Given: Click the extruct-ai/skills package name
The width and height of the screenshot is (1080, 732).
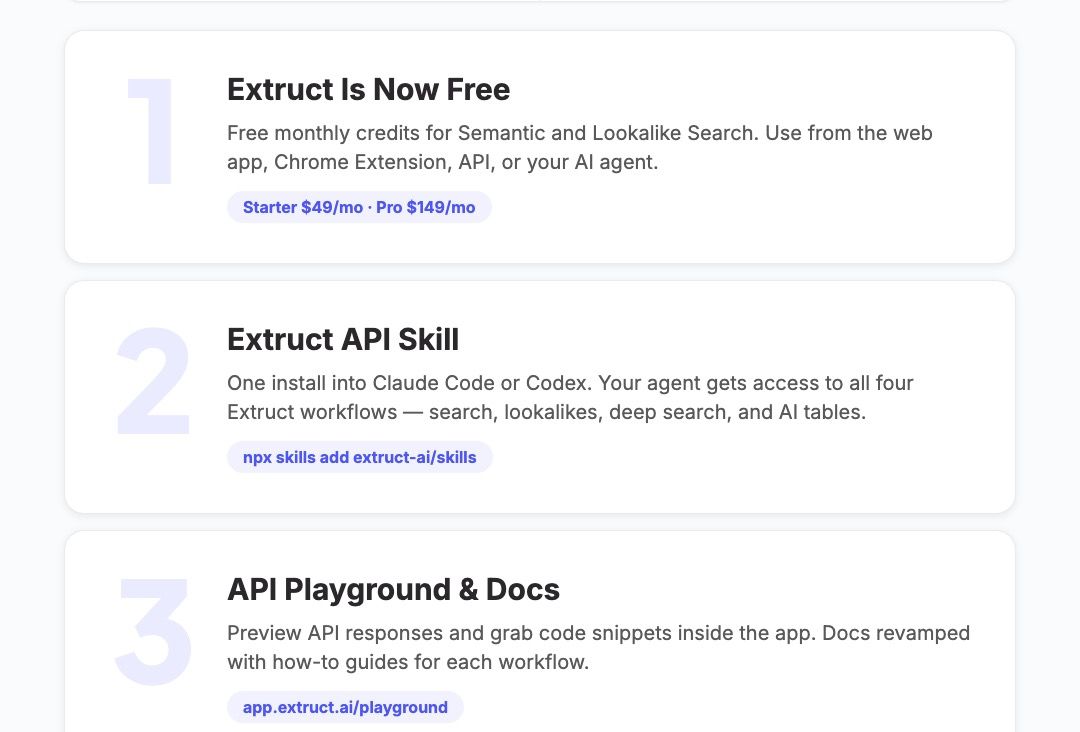Looking at the screenshot, I should pyautogui.click(x=415, y=457).
